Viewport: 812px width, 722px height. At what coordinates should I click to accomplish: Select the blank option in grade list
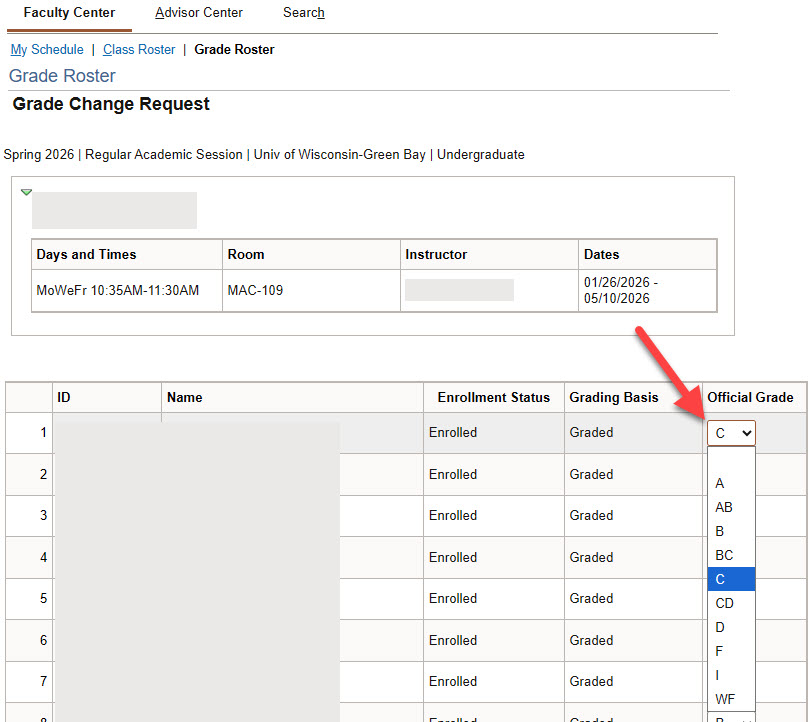pyautogui.click(x=731, y=459)
